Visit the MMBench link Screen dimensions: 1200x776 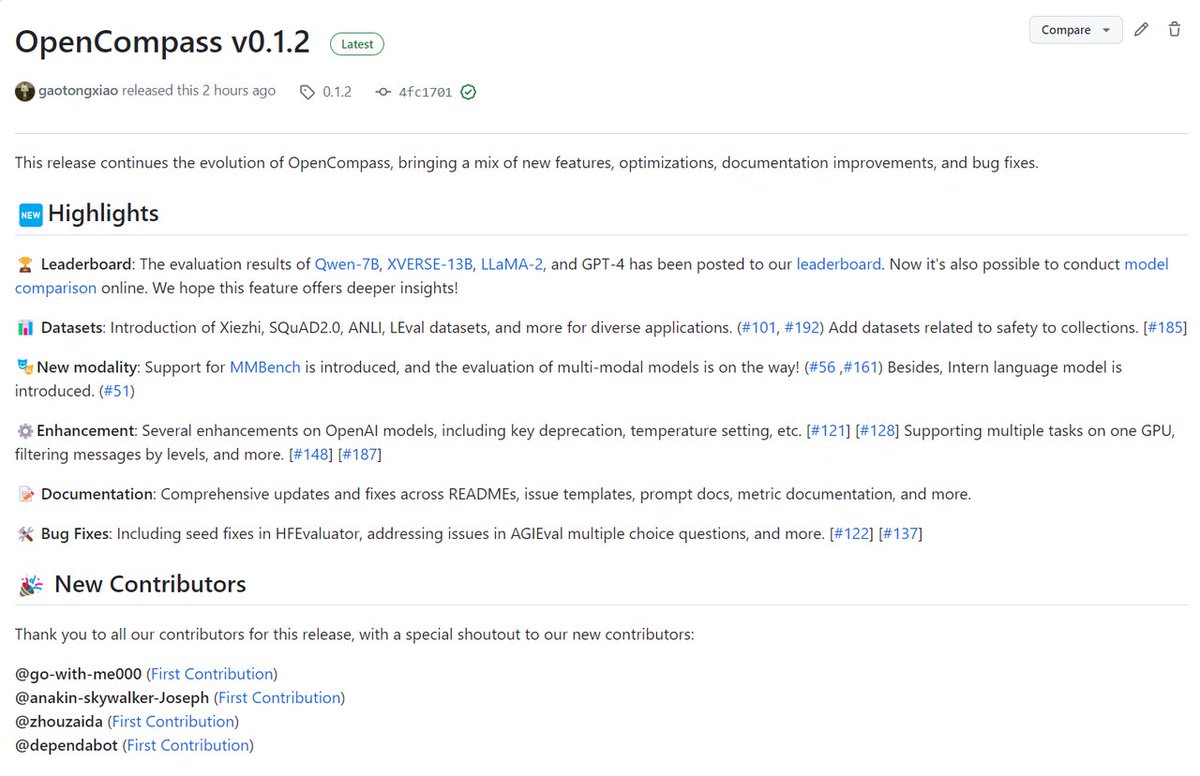click(266, 366)
